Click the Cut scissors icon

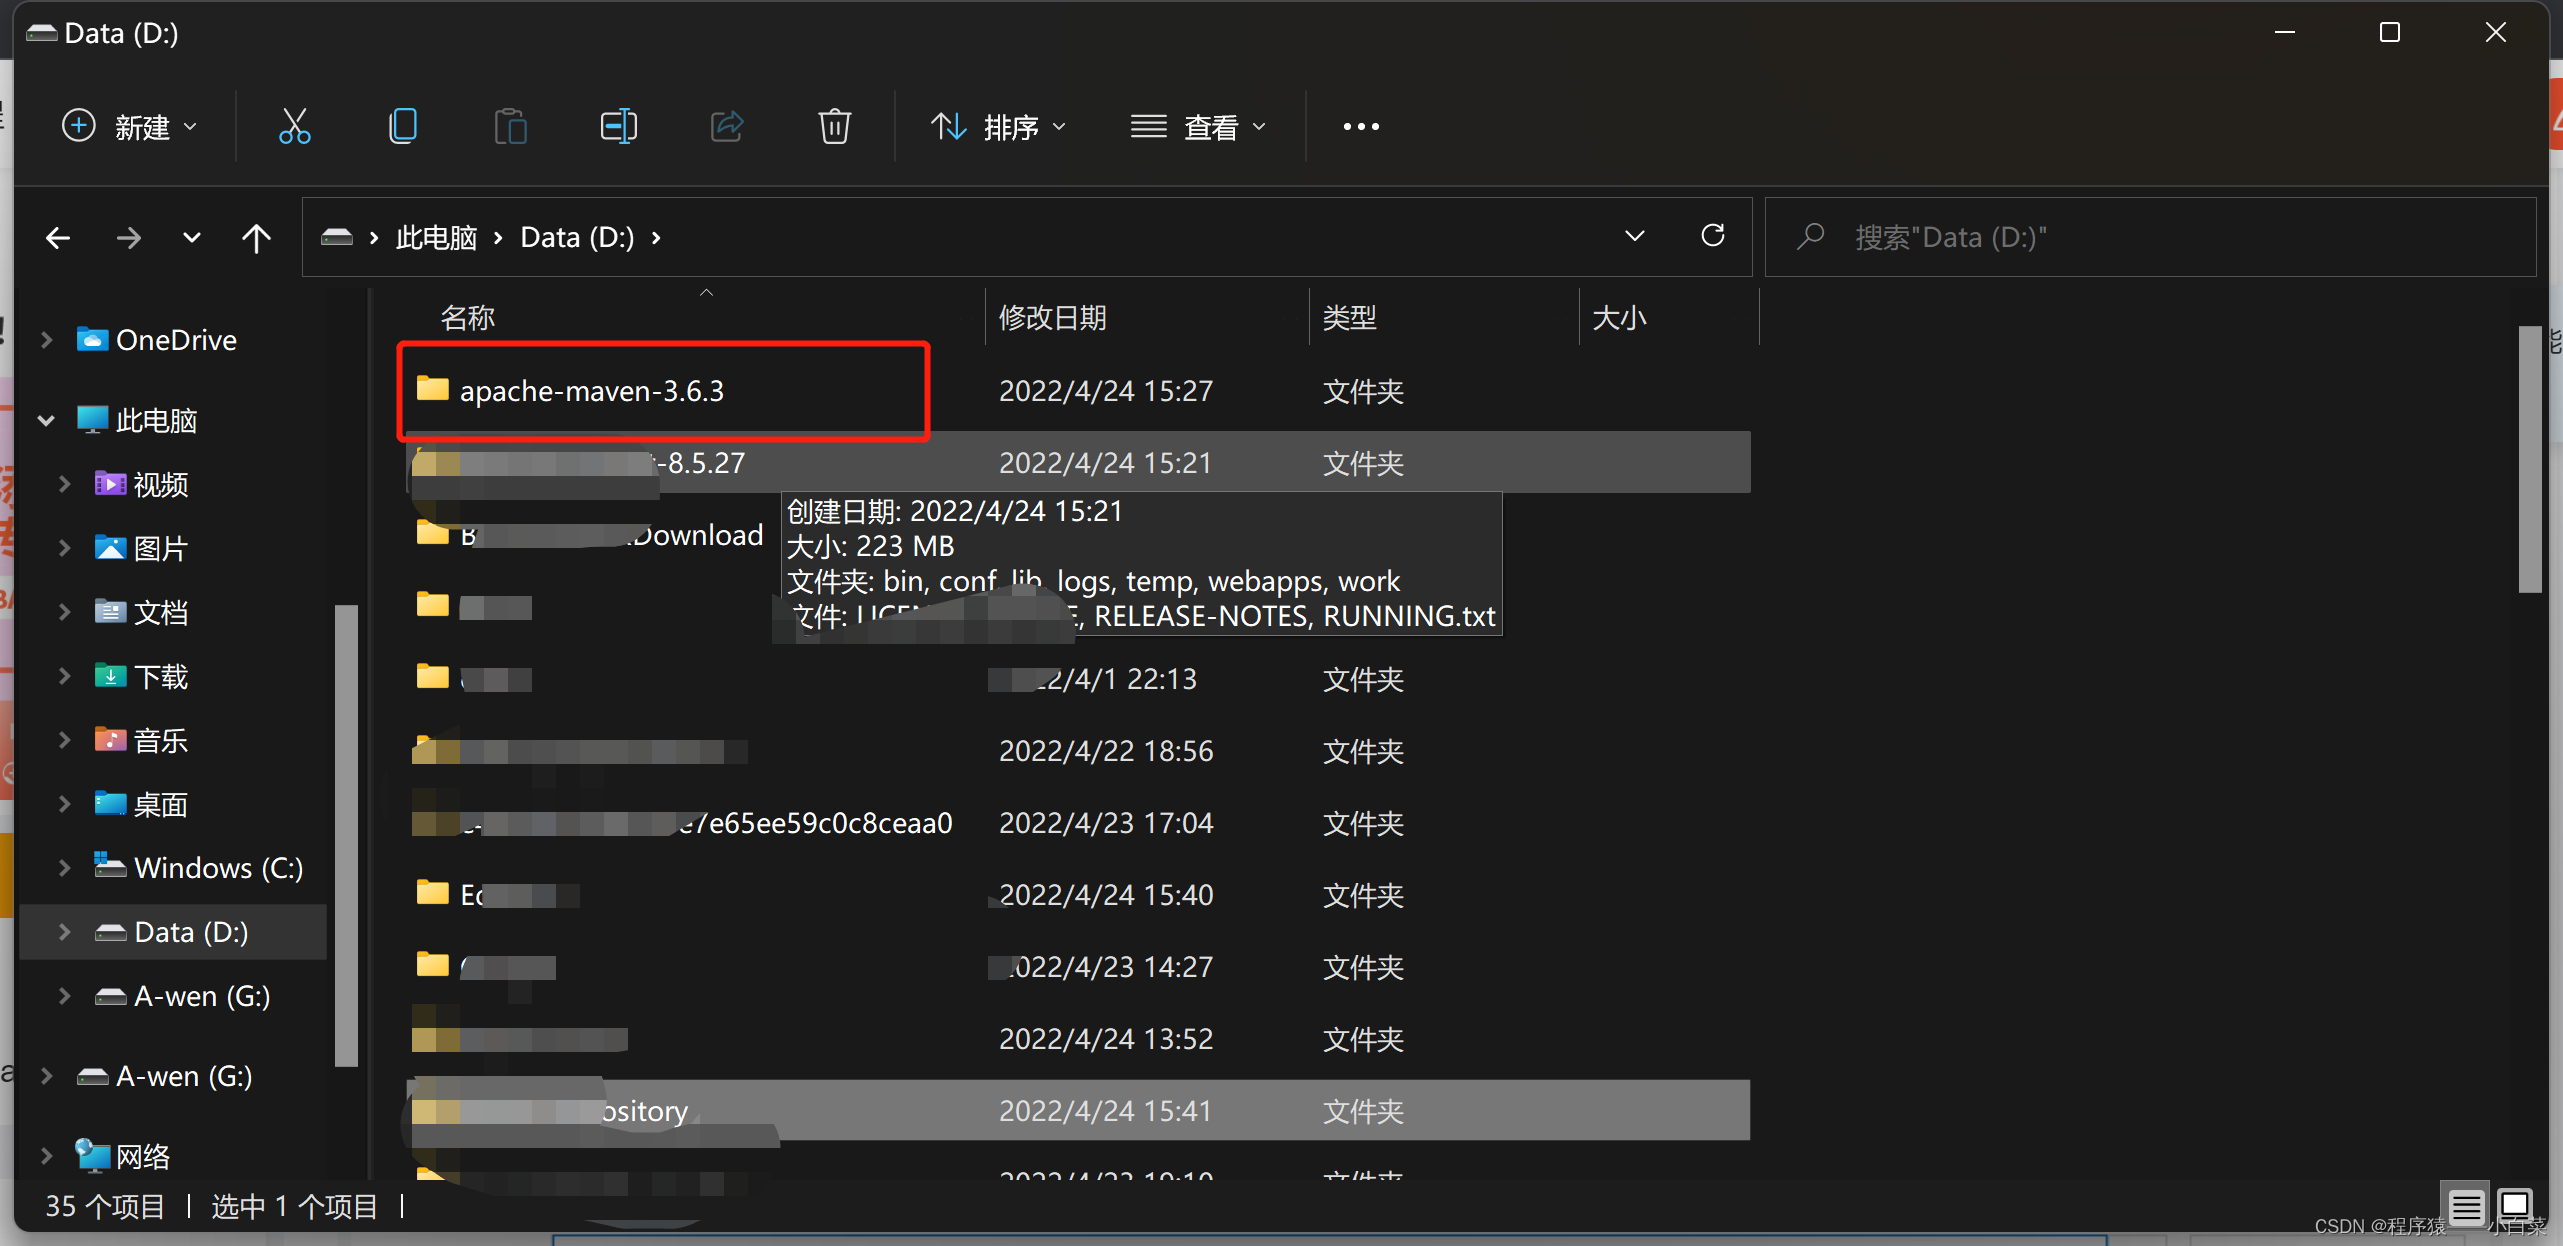294,127
